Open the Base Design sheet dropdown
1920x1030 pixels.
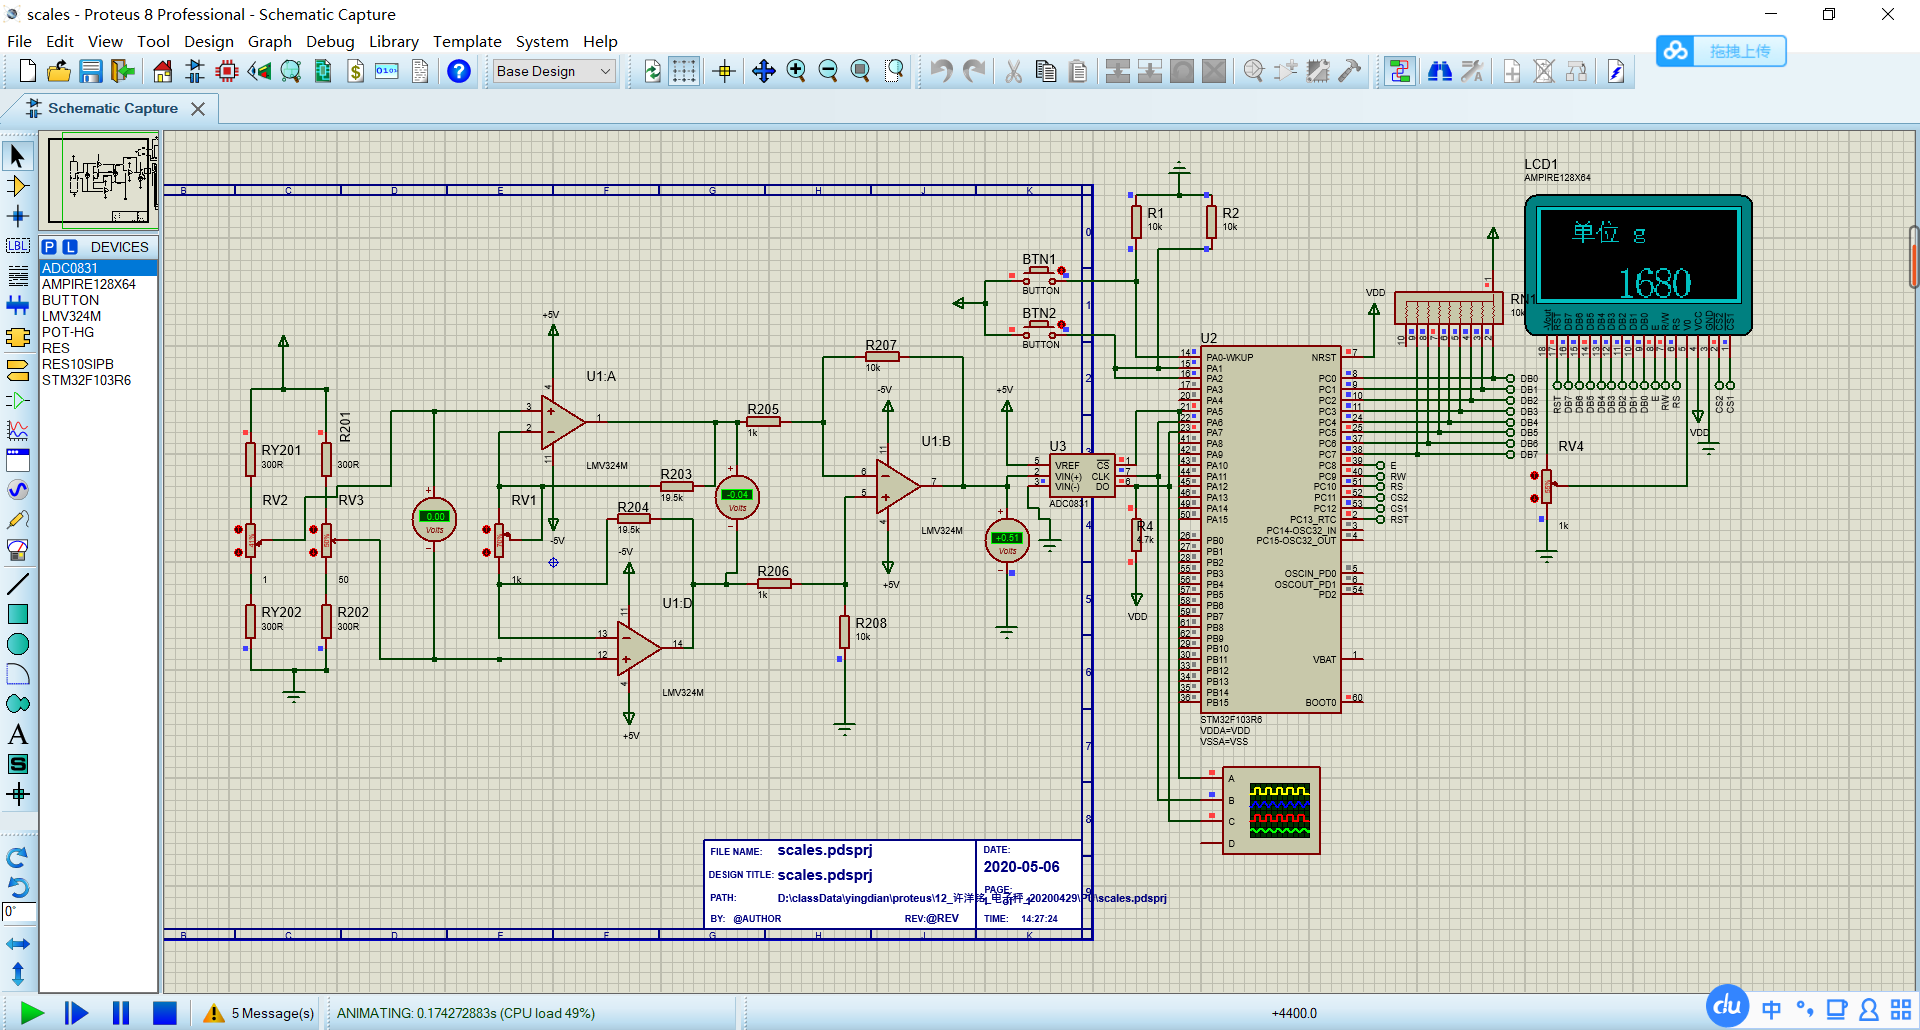tap(605, 71)
